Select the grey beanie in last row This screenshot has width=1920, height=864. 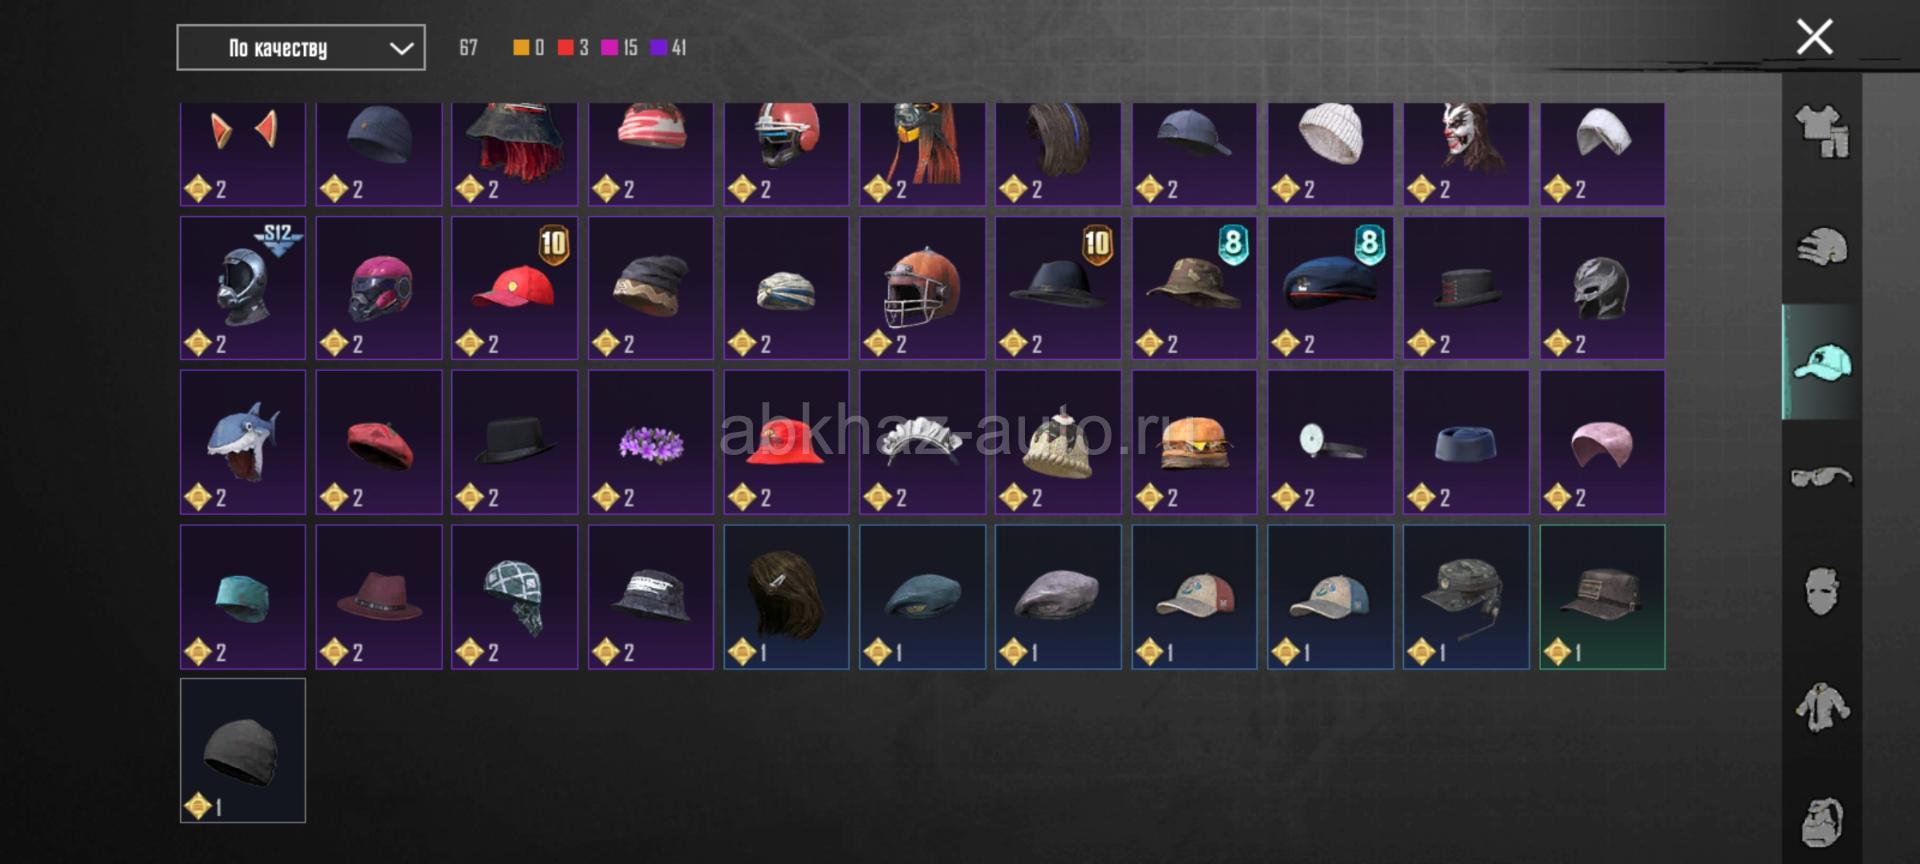[x=243, y=751]
